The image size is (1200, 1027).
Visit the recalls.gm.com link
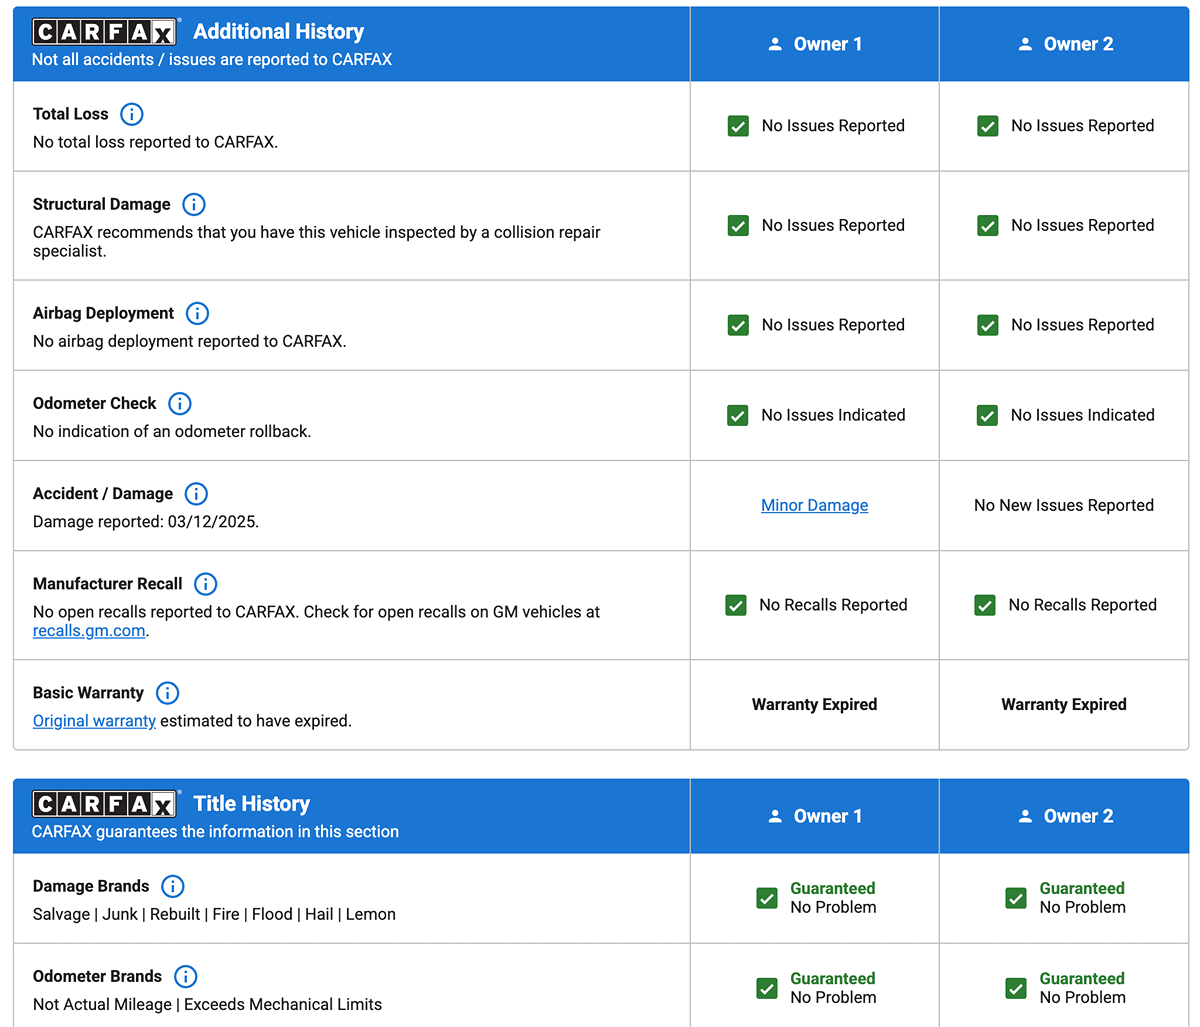tap(89, 631)
